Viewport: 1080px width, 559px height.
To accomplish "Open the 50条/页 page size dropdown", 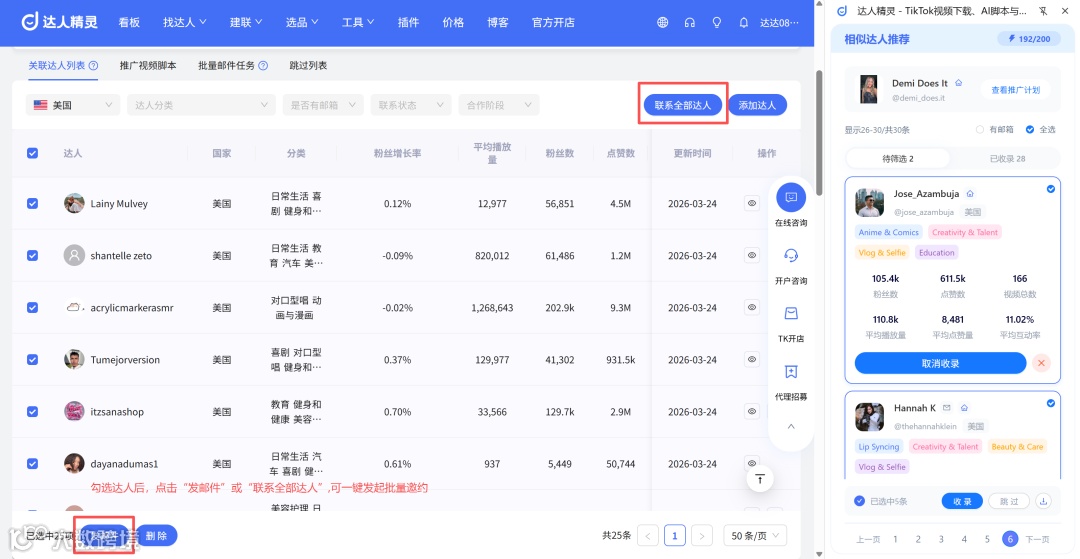I will click(755, 535).
